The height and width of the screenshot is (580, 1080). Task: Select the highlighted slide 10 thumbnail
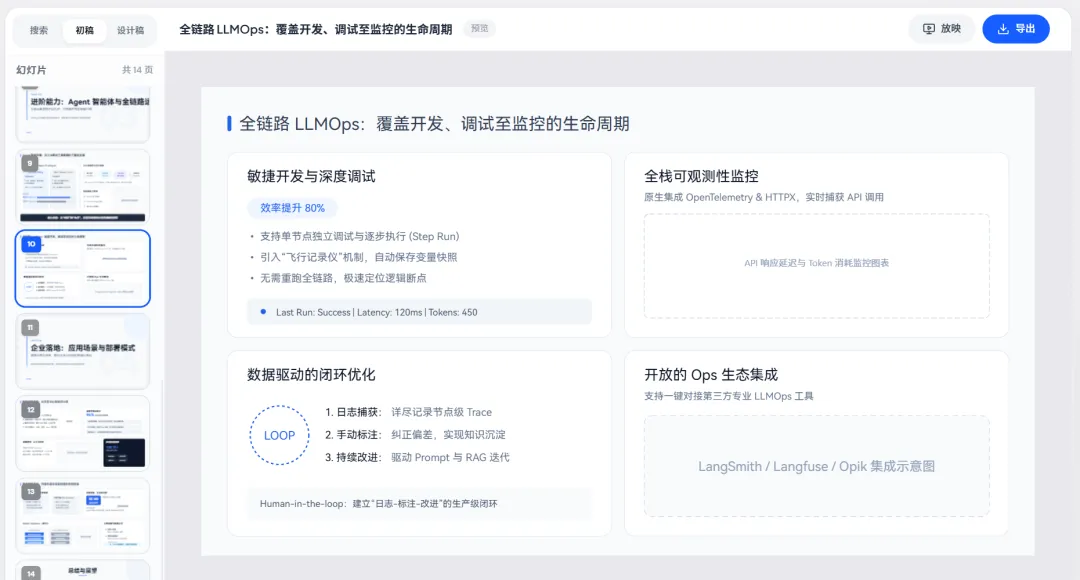pos(83,268)
